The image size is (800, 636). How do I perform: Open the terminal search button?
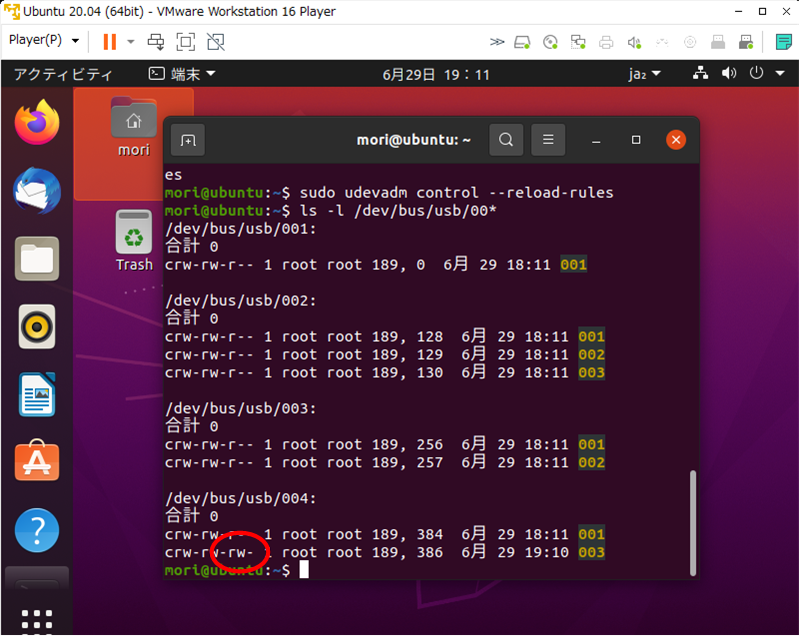point(506,140)
